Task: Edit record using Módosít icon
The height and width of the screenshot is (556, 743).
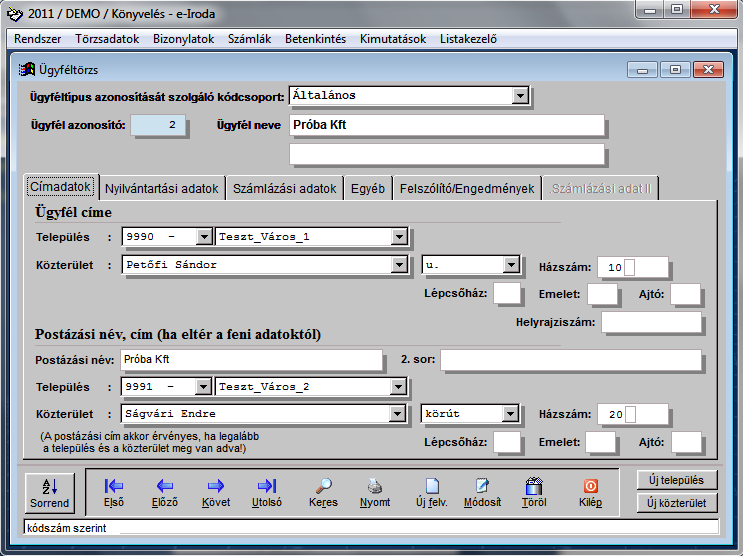Action: pyautogui.click(x=482, y=491)
